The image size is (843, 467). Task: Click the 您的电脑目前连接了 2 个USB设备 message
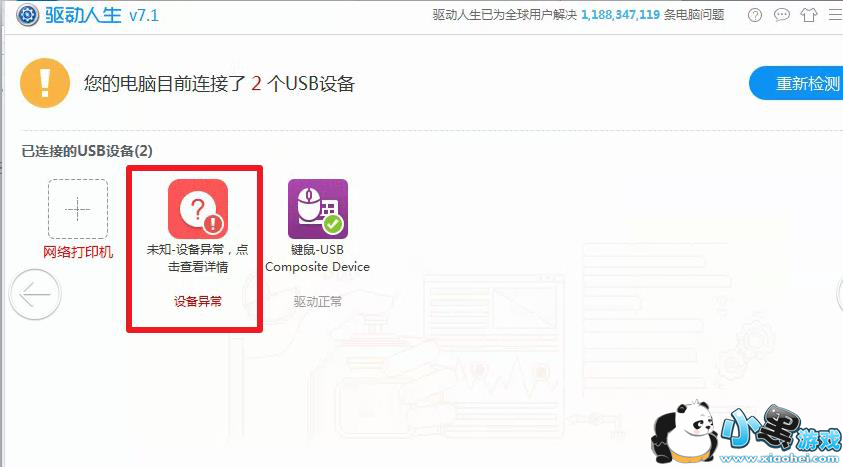(x=219, y=84)
